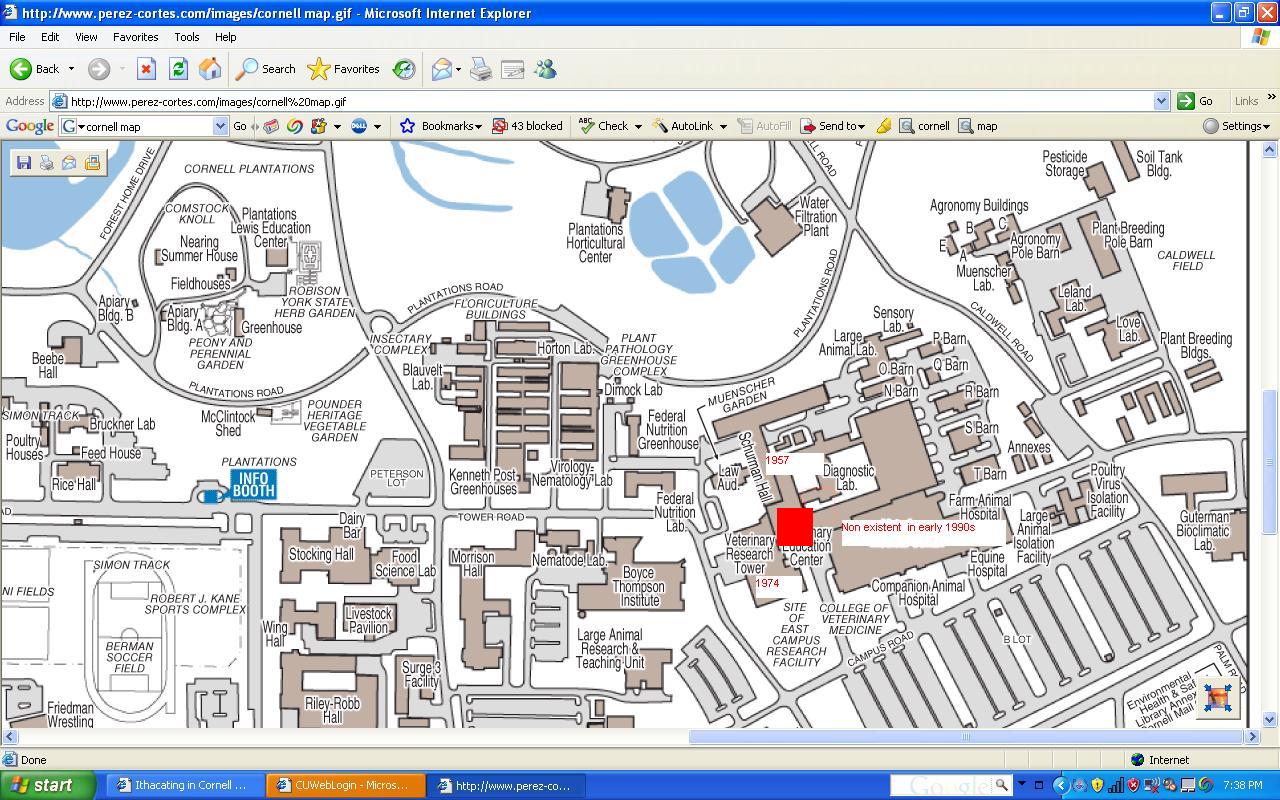Open the Tools menu
Screen dimensions: 1280x800
(x=187, y=37)
